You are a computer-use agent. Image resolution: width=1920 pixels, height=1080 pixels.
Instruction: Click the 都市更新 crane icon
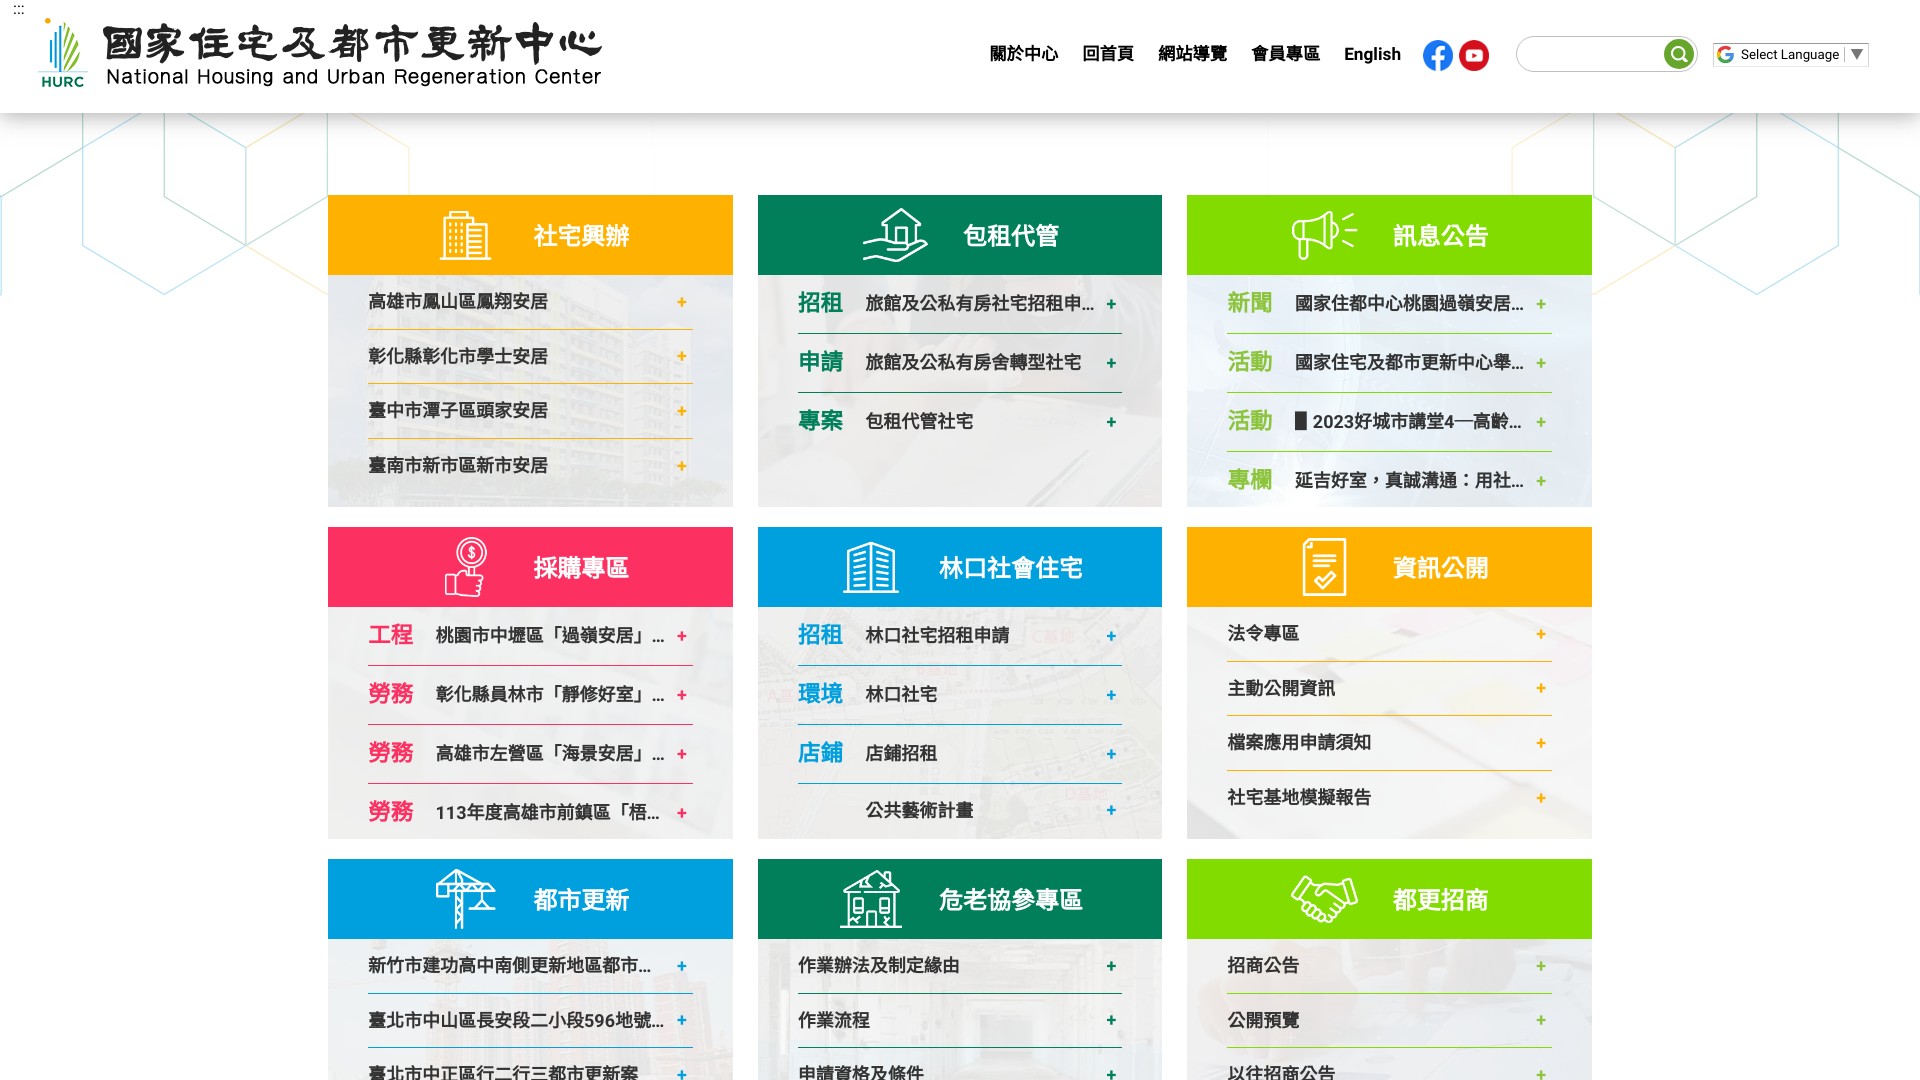coord(465,899)
